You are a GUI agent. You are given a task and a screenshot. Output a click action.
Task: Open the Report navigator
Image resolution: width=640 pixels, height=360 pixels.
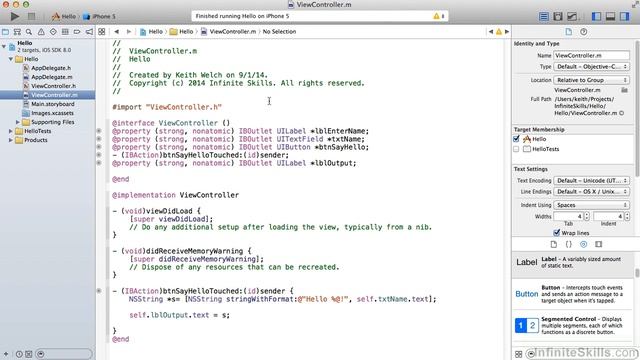tap(89, 31)
